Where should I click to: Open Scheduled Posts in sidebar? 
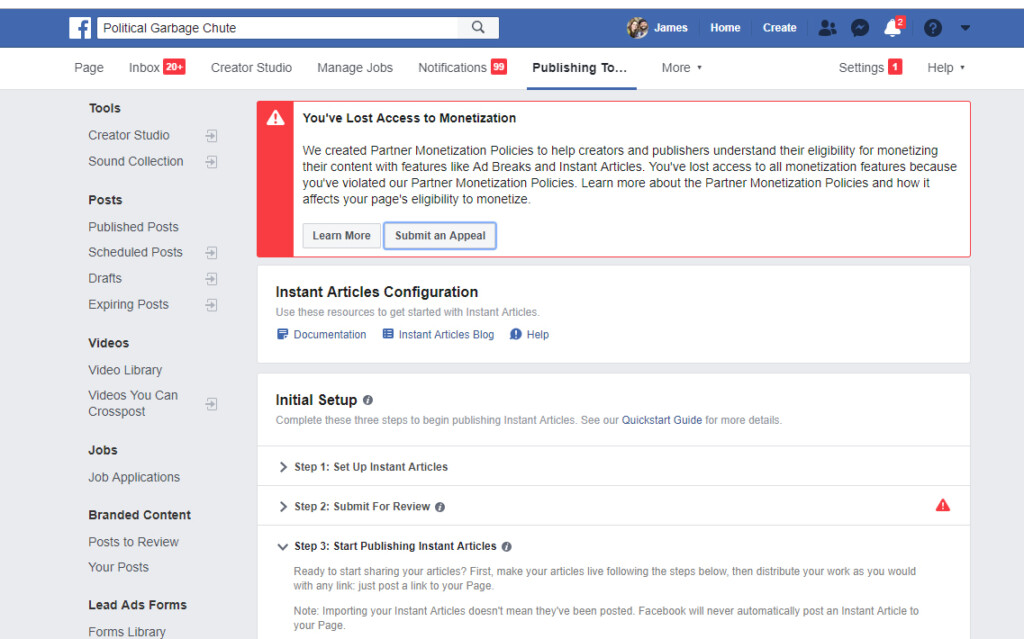(x=135, y=252)
